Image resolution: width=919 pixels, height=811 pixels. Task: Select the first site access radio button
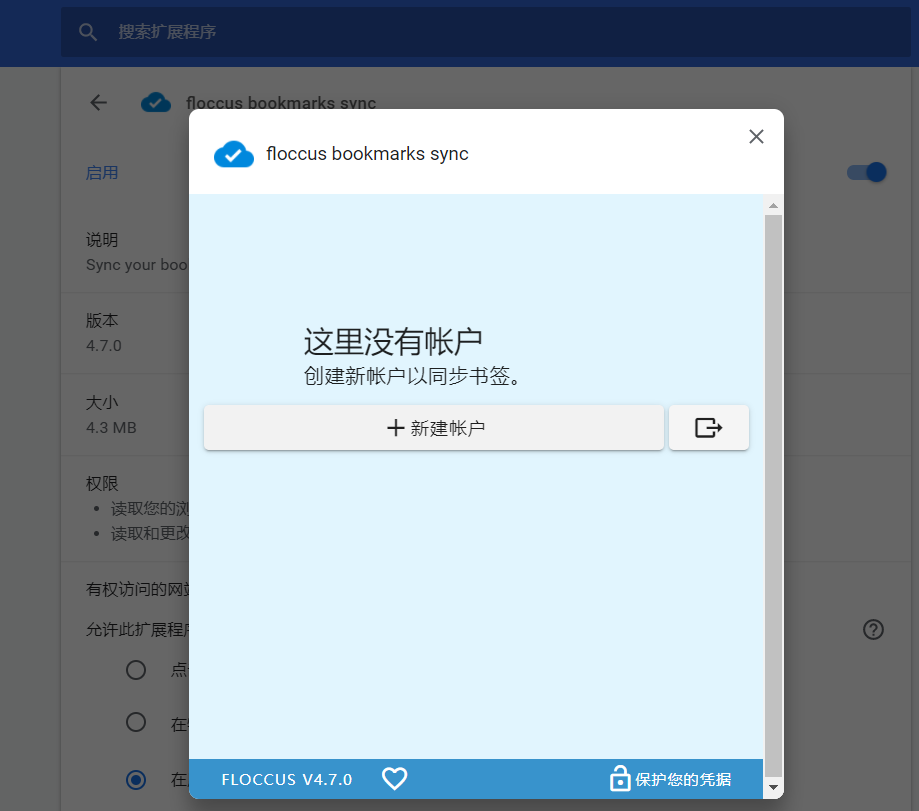click(136, 670)
